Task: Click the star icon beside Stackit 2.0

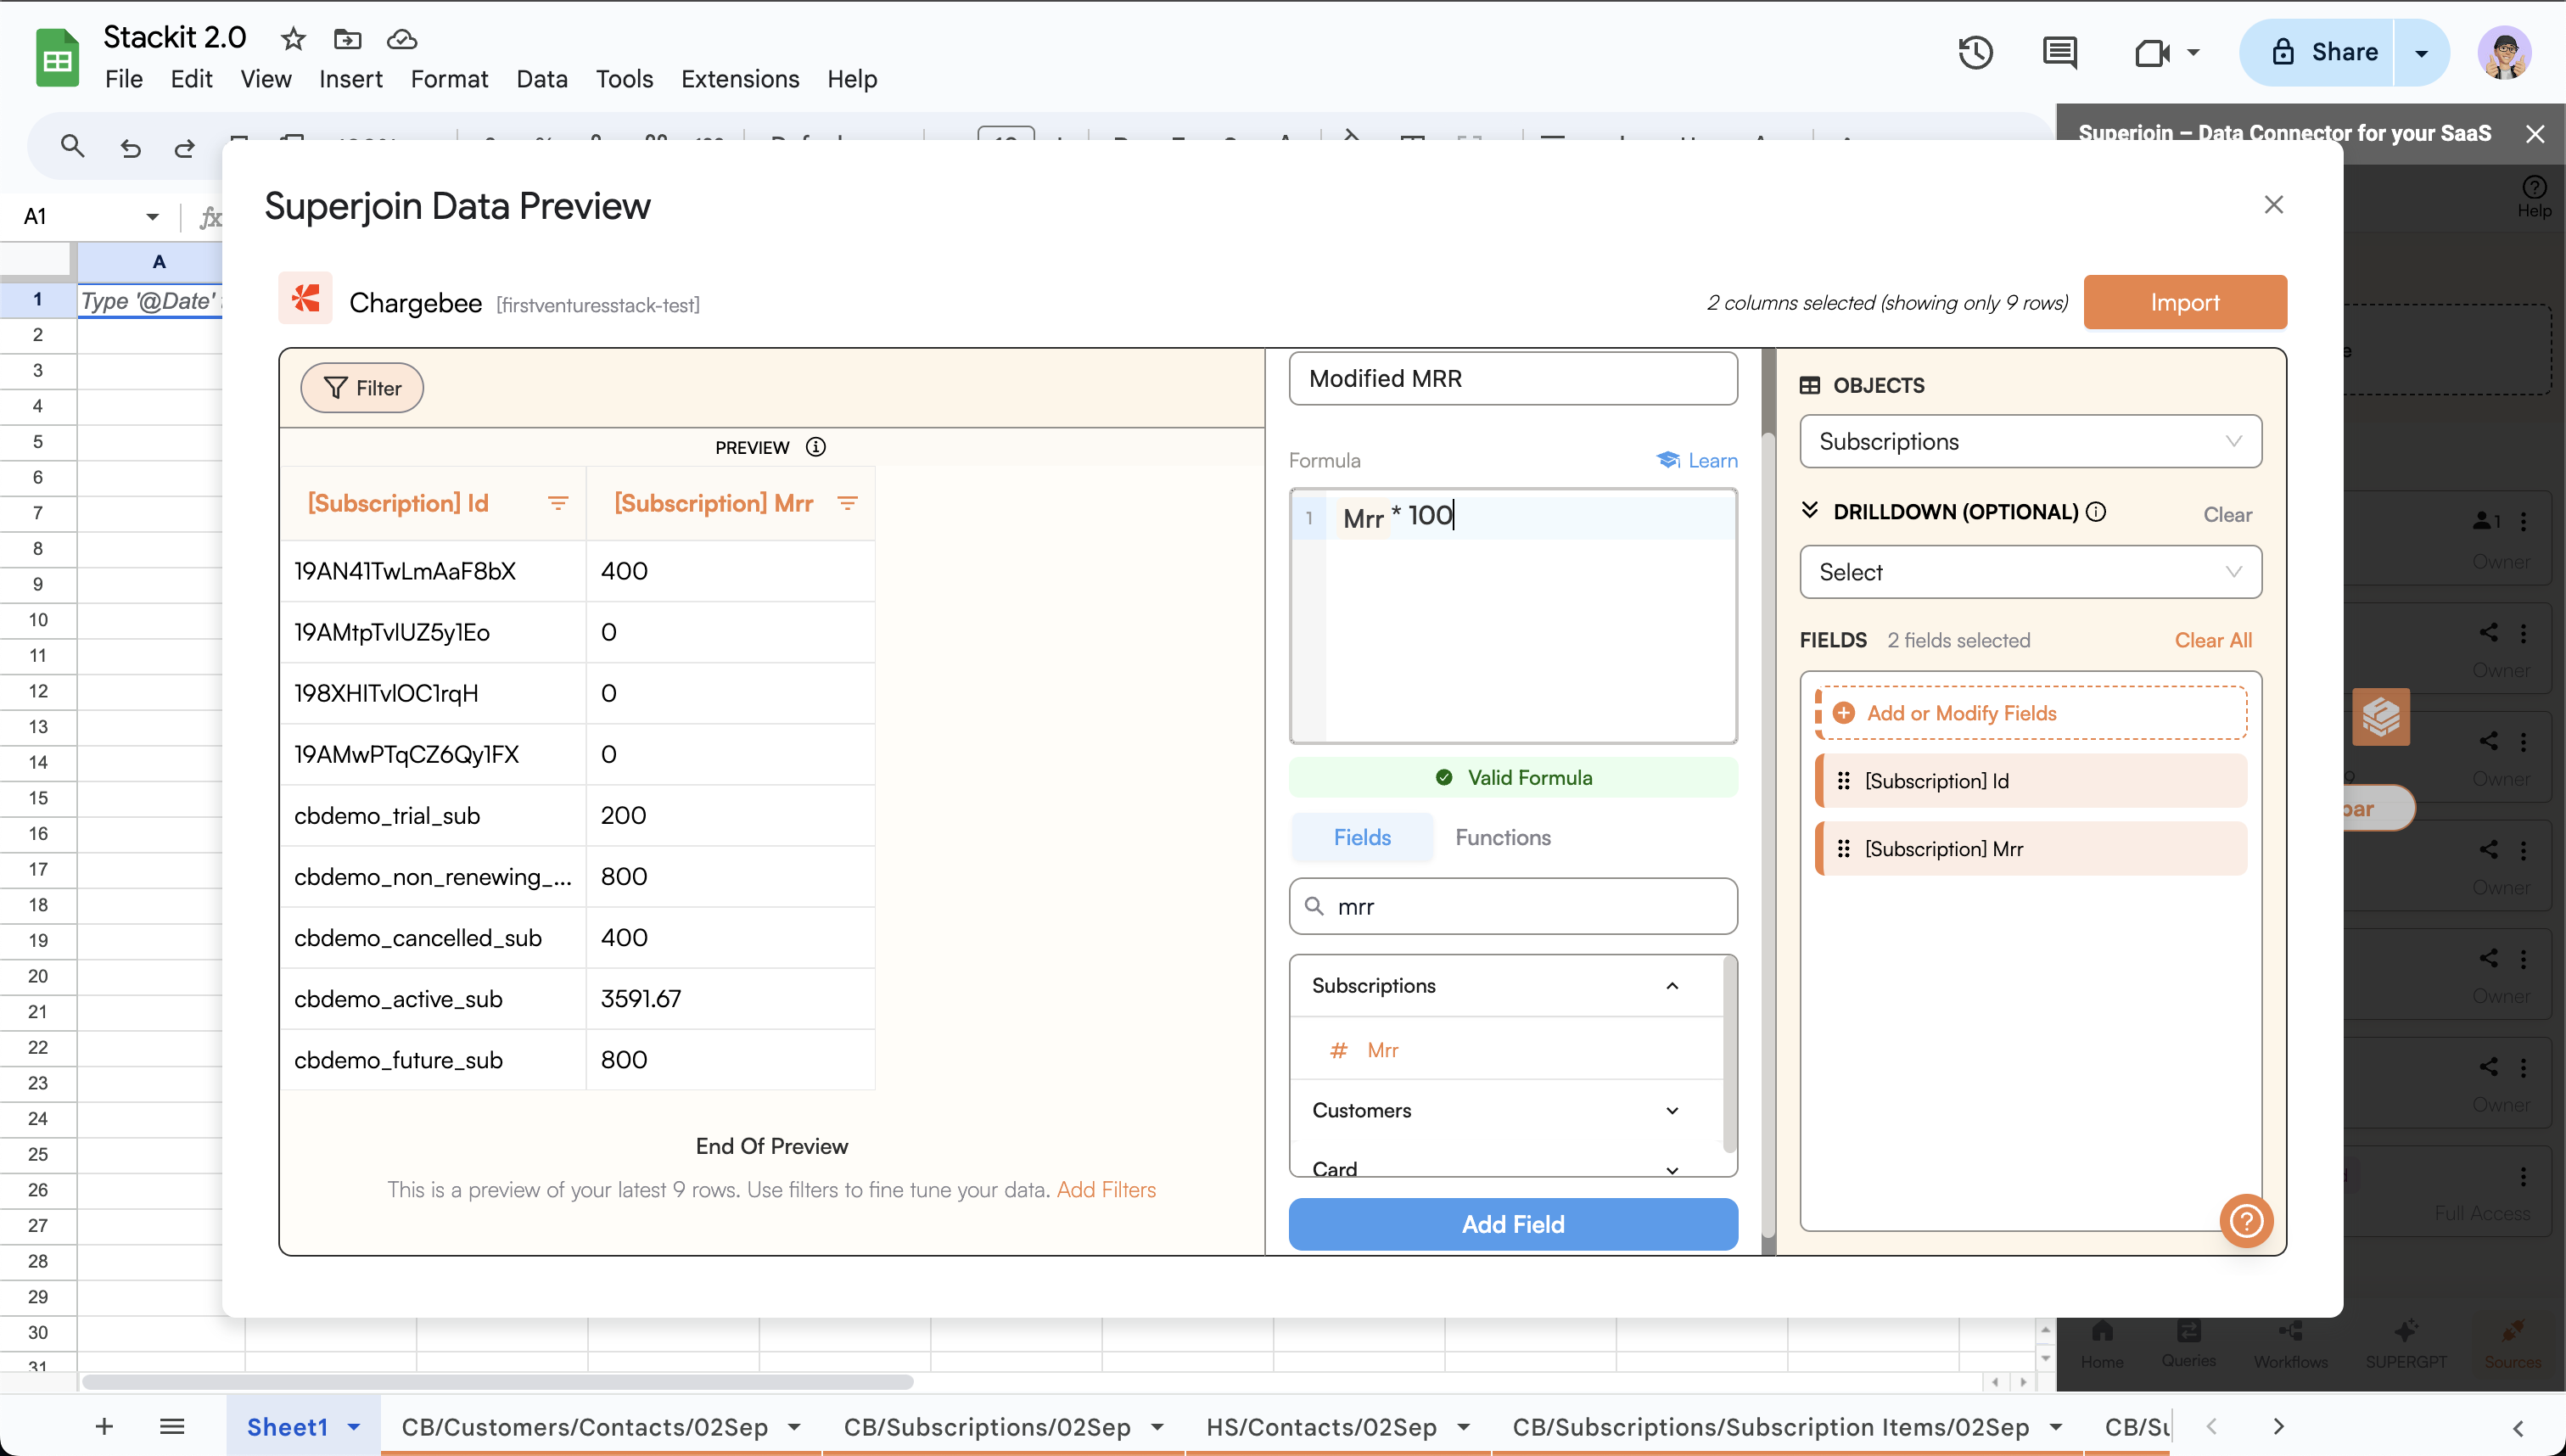Action: (293, 39)
